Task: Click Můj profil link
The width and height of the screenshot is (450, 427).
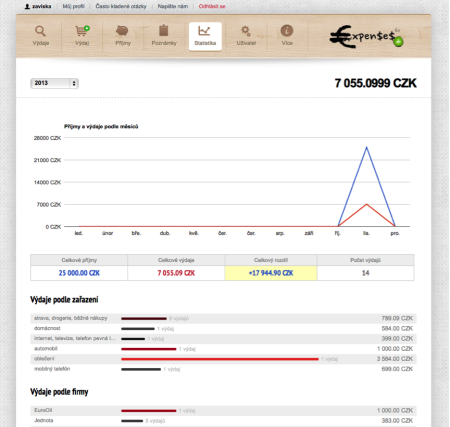Action: [x=73, y=6]
